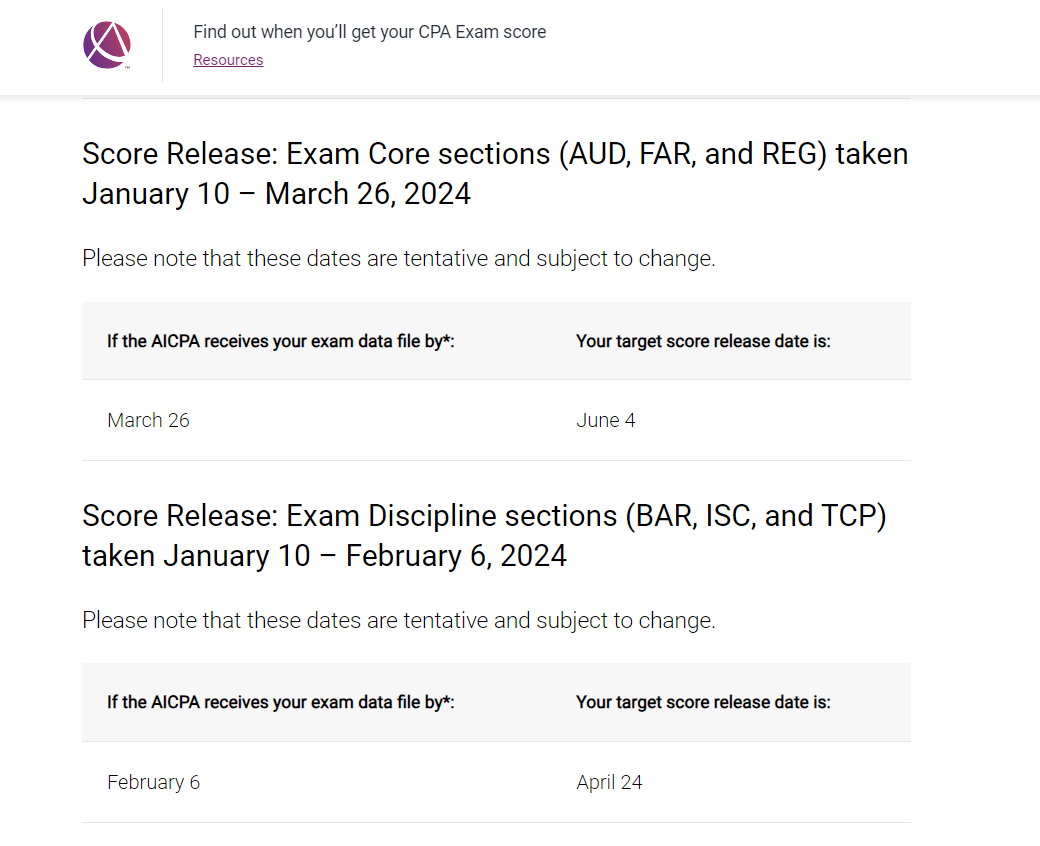Click the "January 10 – March 26, 2024" date range
The image size is (1040, 846).
[276, 194]
